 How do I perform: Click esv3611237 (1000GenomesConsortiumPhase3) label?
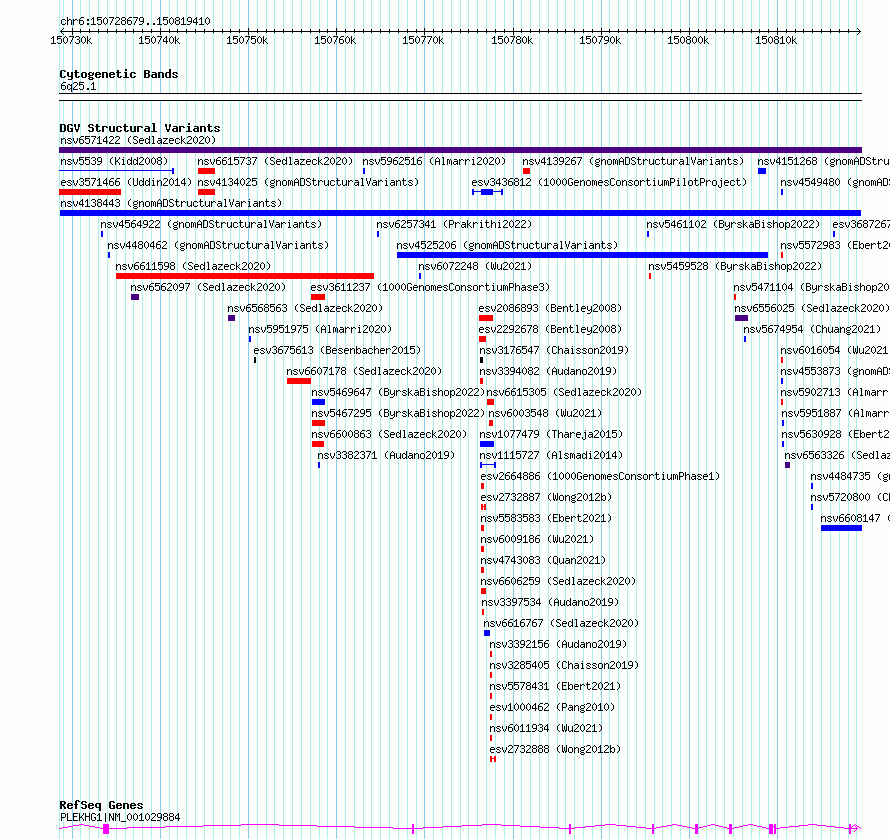click(430, 287)
